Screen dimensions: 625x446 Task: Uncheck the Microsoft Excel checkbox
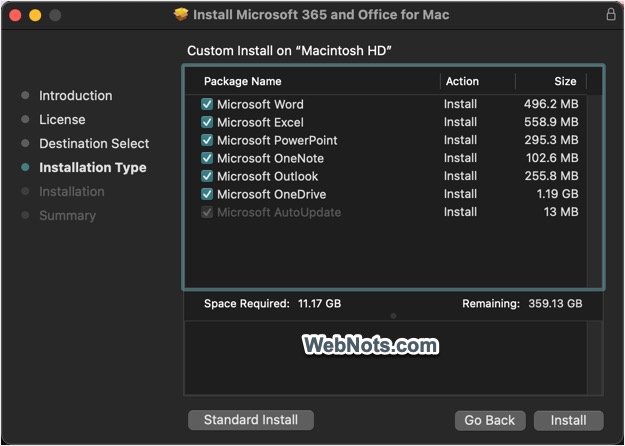(x=207, y=122)
